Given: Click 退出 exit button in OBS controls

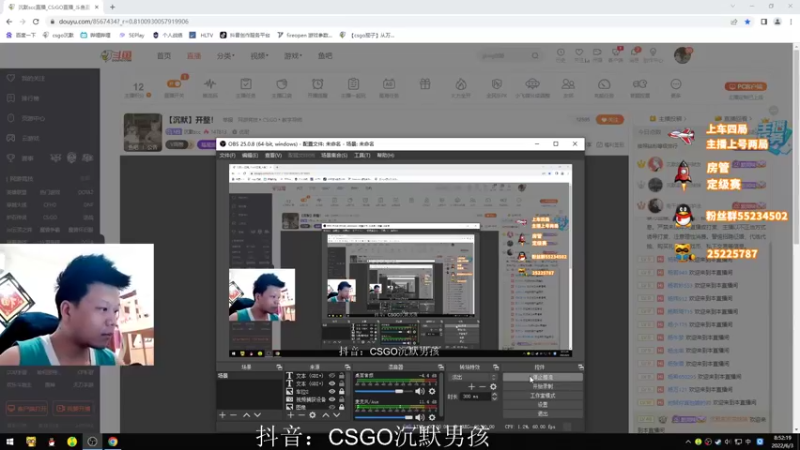Looking at the screenshot, I should [x=542, y=414].
